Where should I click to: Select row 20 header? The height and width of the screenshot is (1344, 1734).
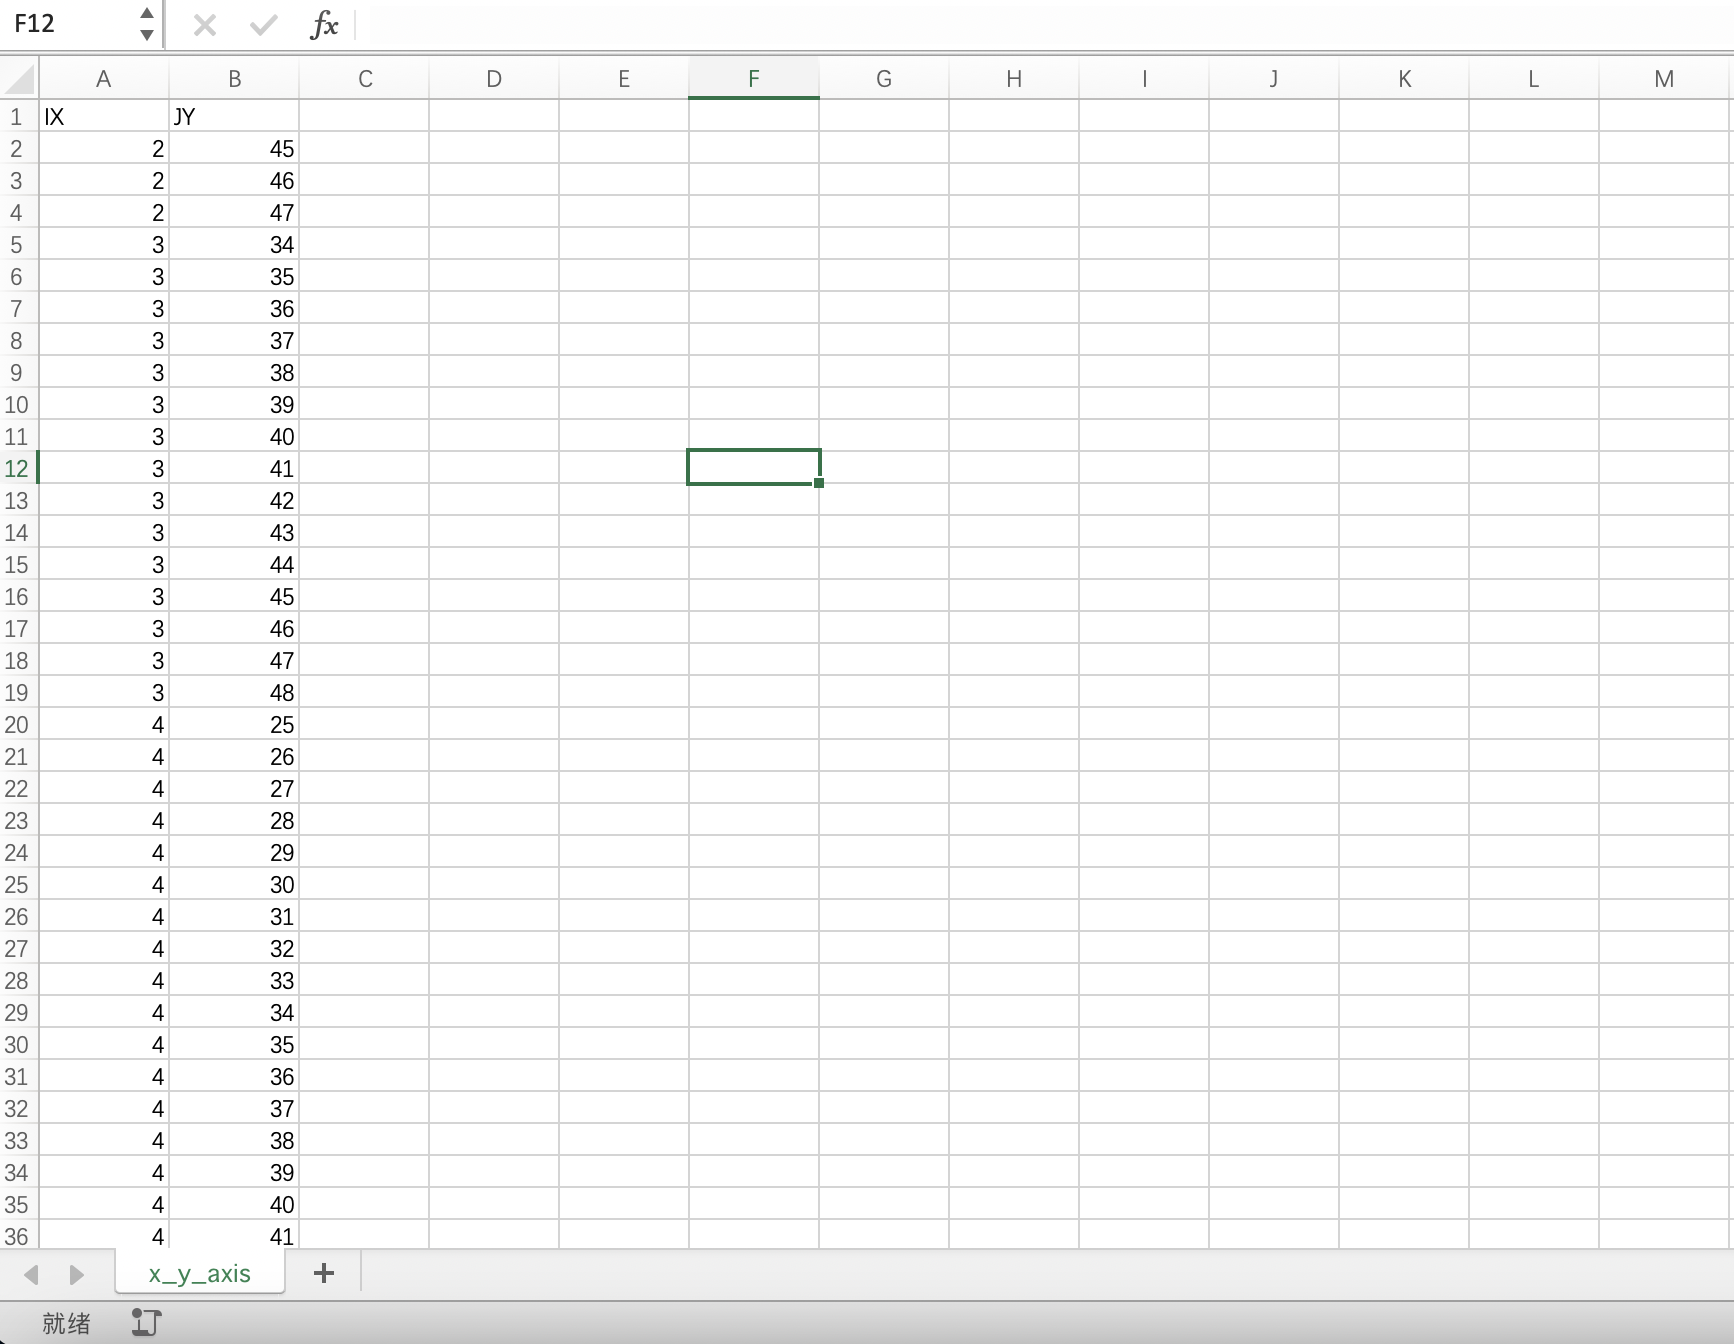18,724
